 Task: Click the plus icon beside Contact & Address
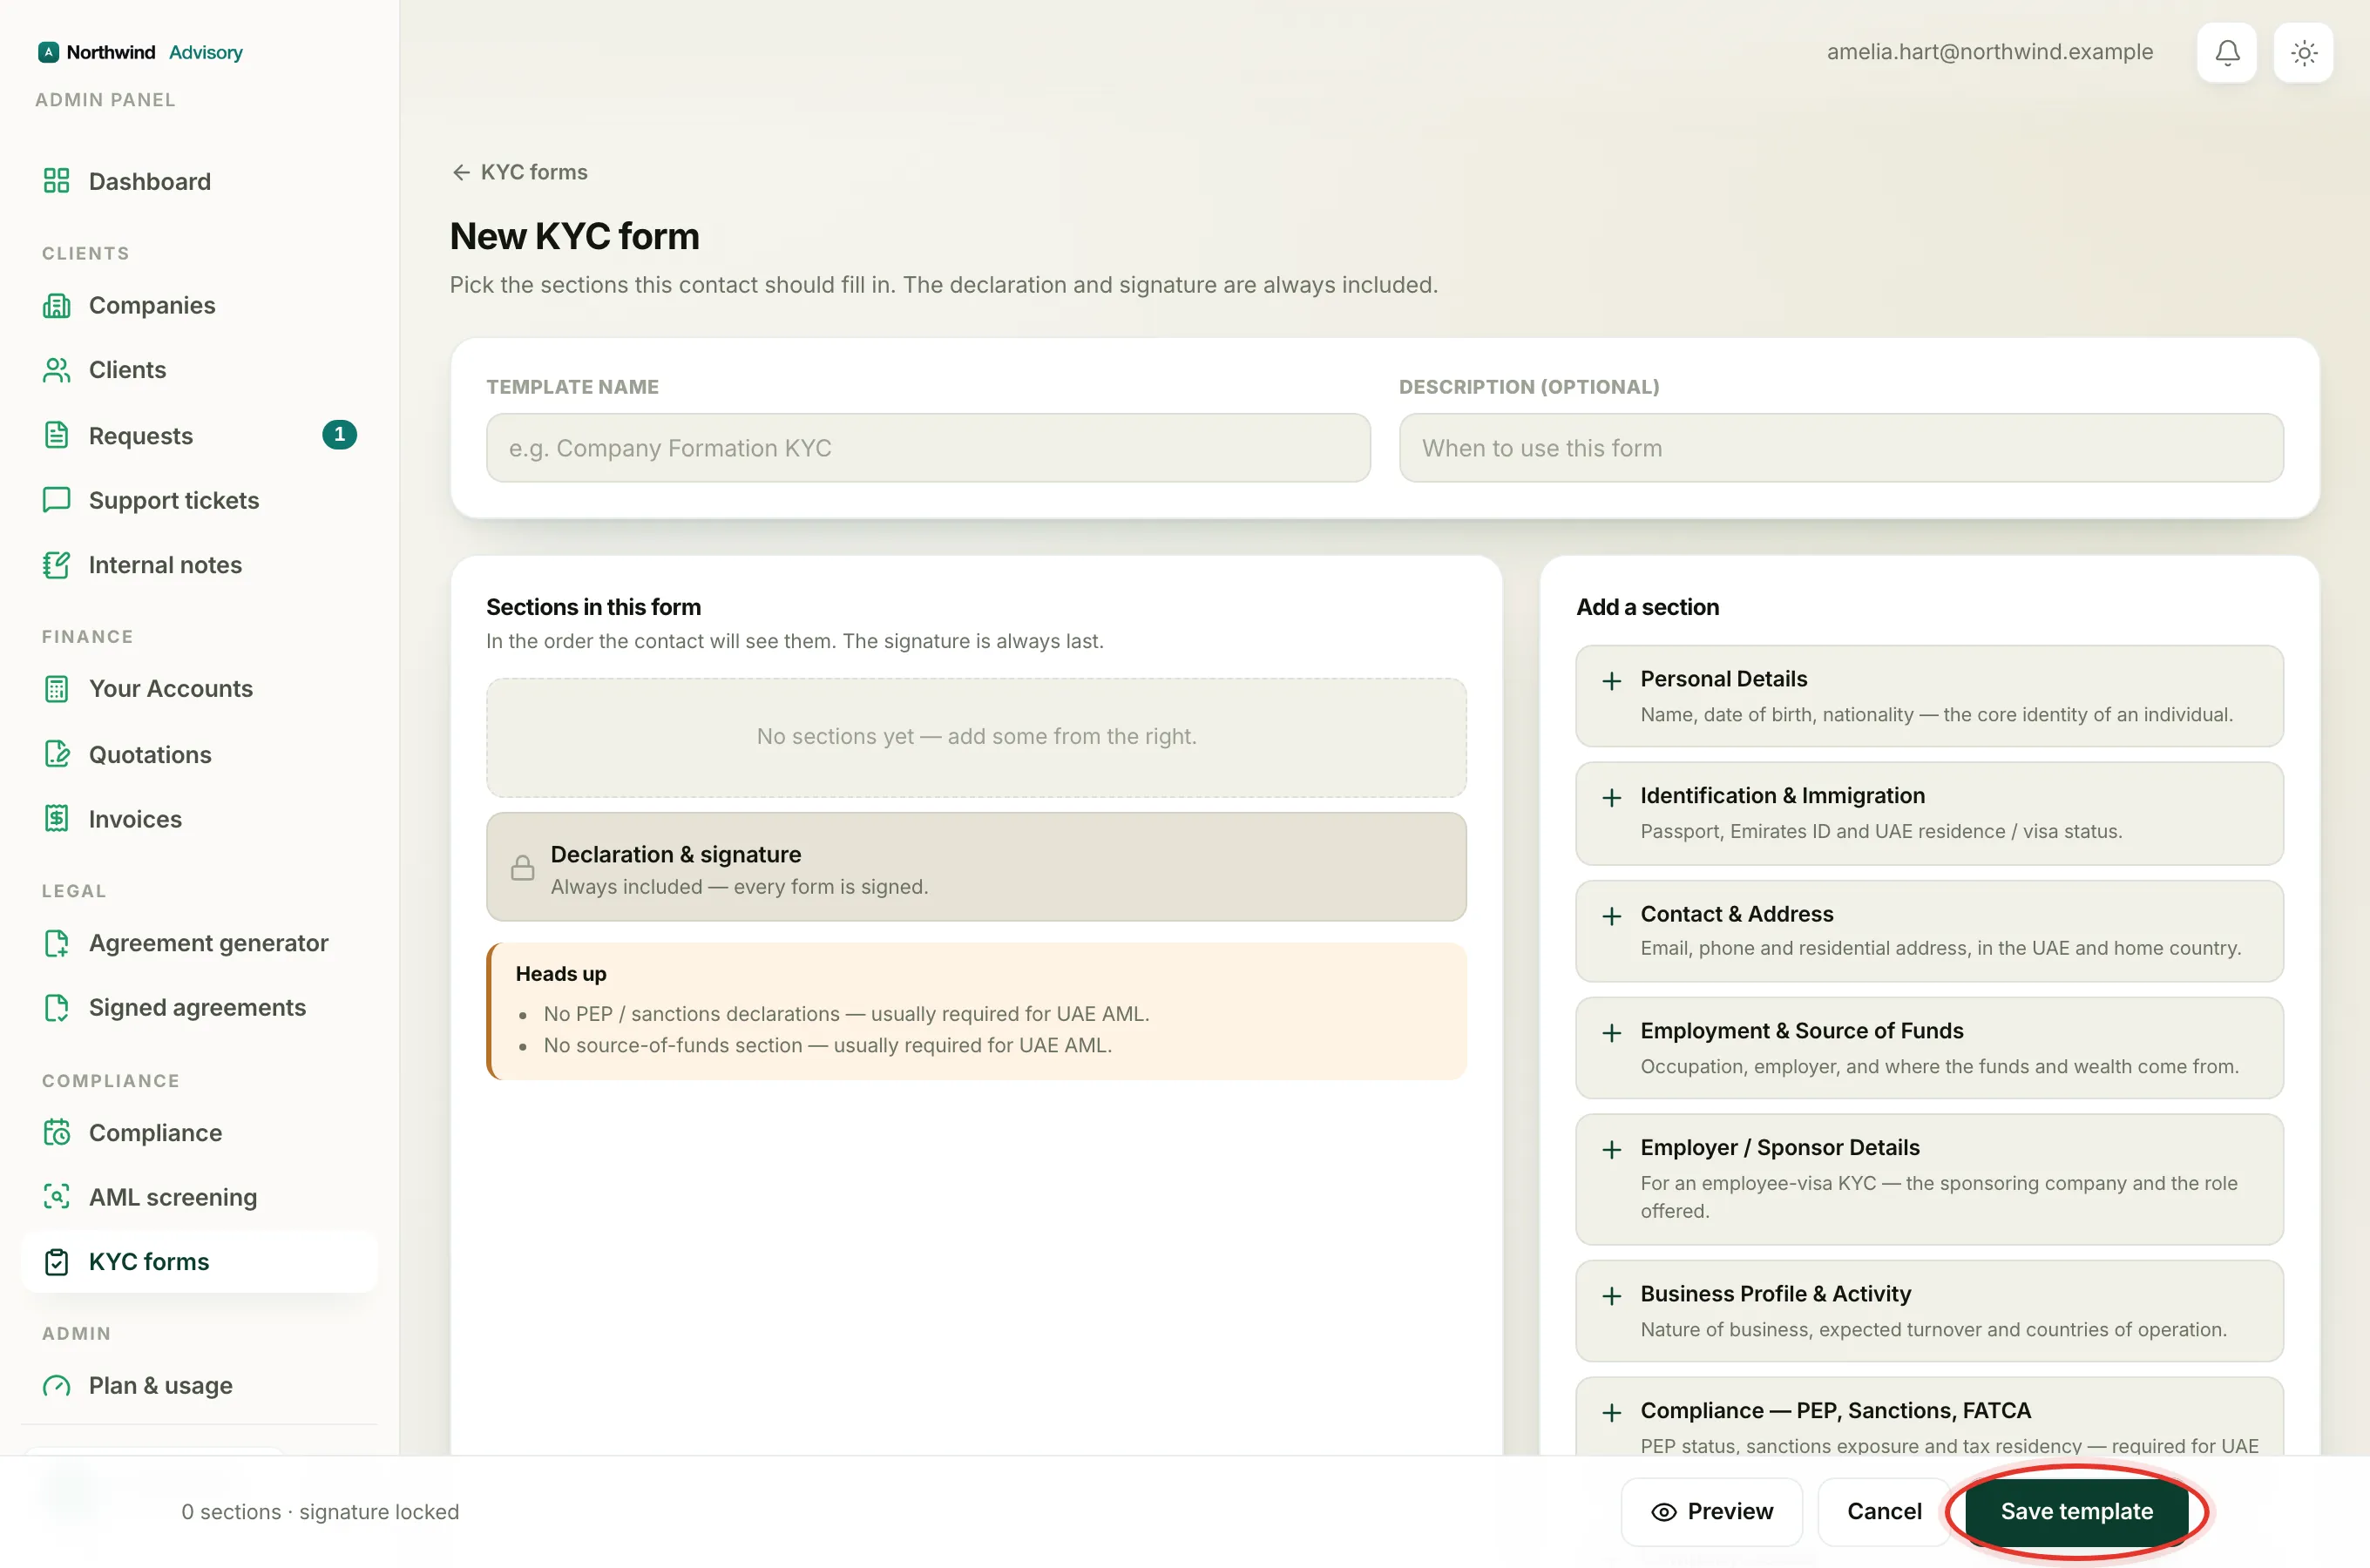pyautogui.click(x=1611, y=916)
